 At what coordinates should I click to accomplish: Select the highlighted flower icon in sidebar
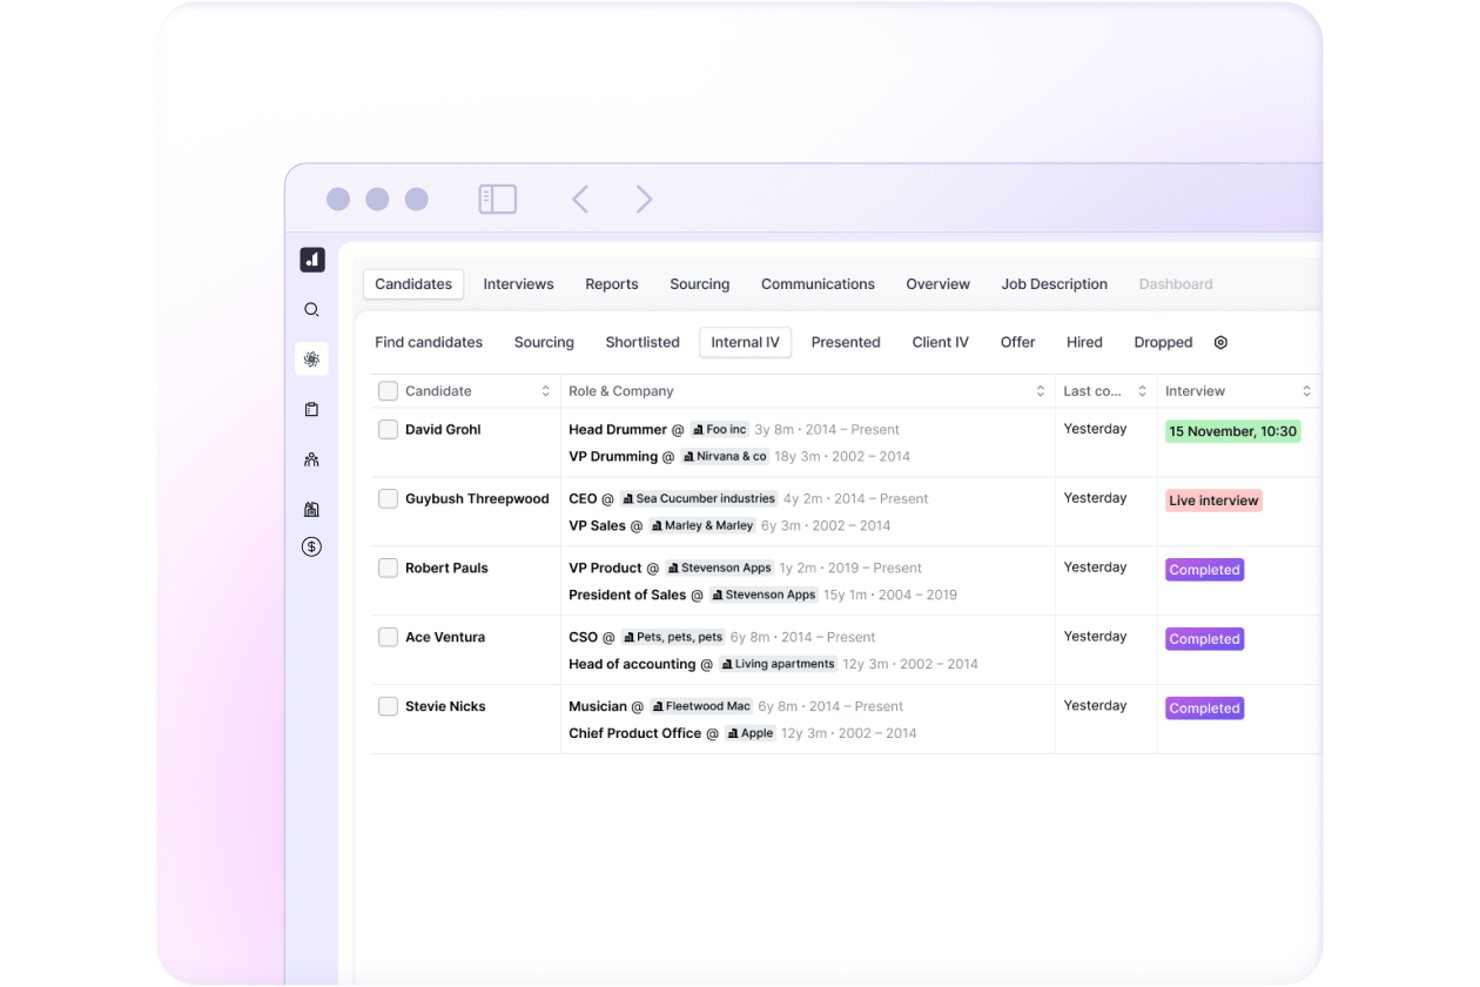312,359
